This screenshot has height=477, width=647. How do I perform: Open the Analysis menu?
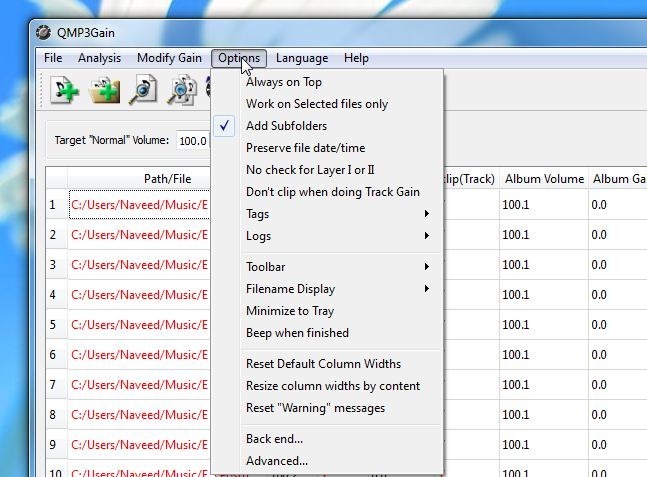(99, 58)
